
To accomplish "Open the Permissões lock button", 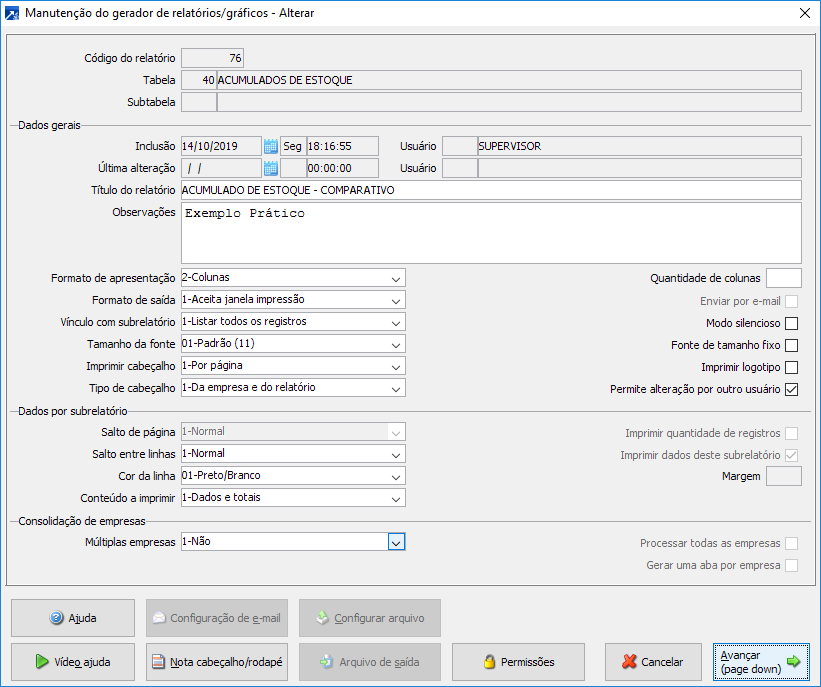I will (518, 662).
